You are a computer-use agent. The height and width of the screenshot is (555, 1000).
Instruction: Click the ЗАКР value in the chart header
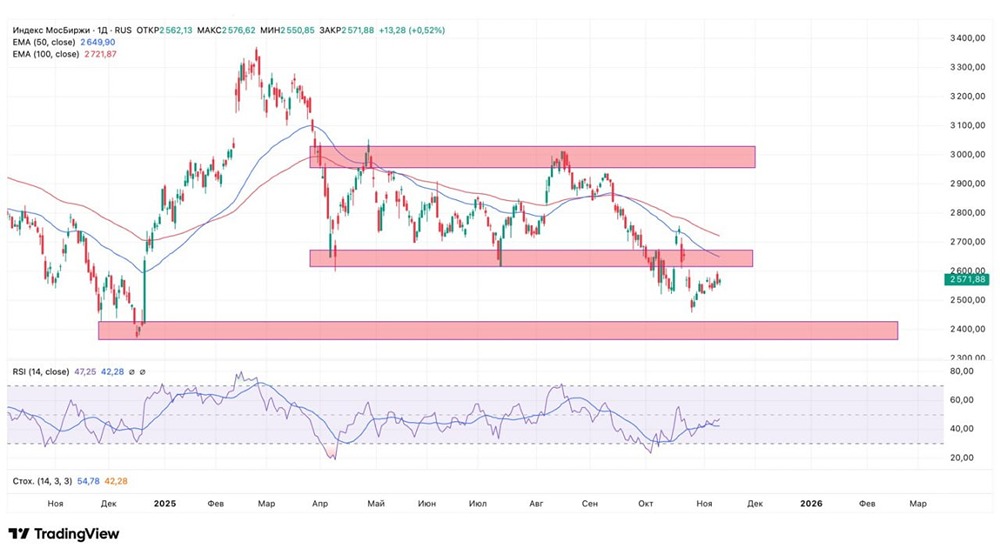(358, 30)
